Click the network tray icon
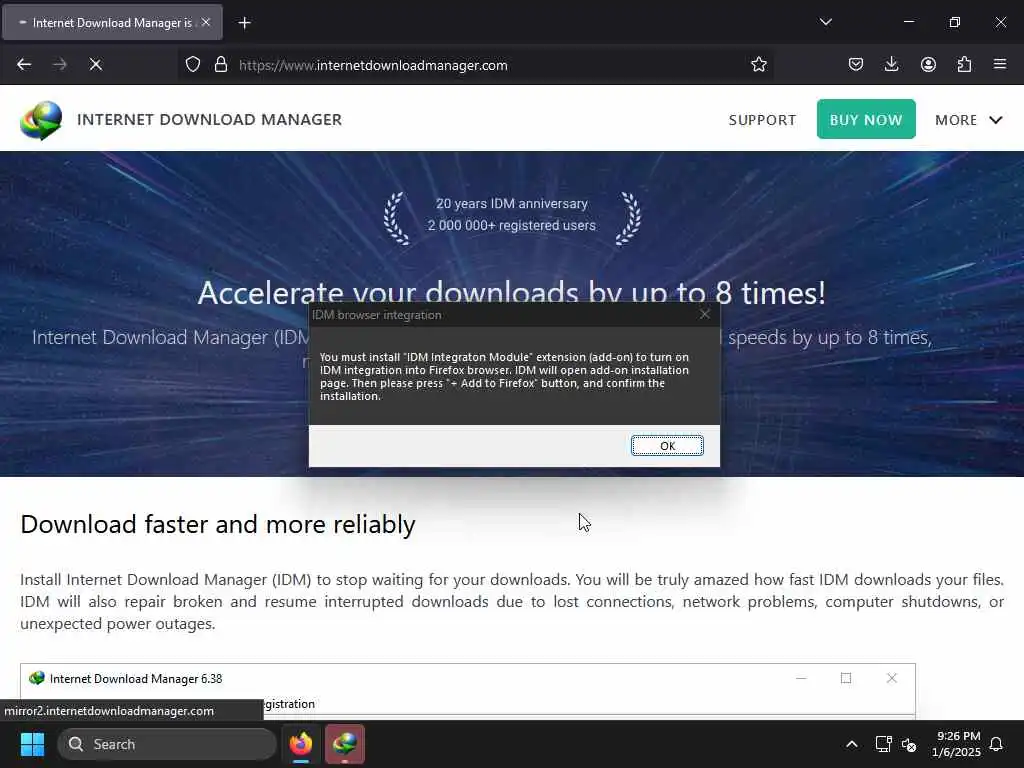Screen dimensions: 1024x768 (x=883, y=744)
